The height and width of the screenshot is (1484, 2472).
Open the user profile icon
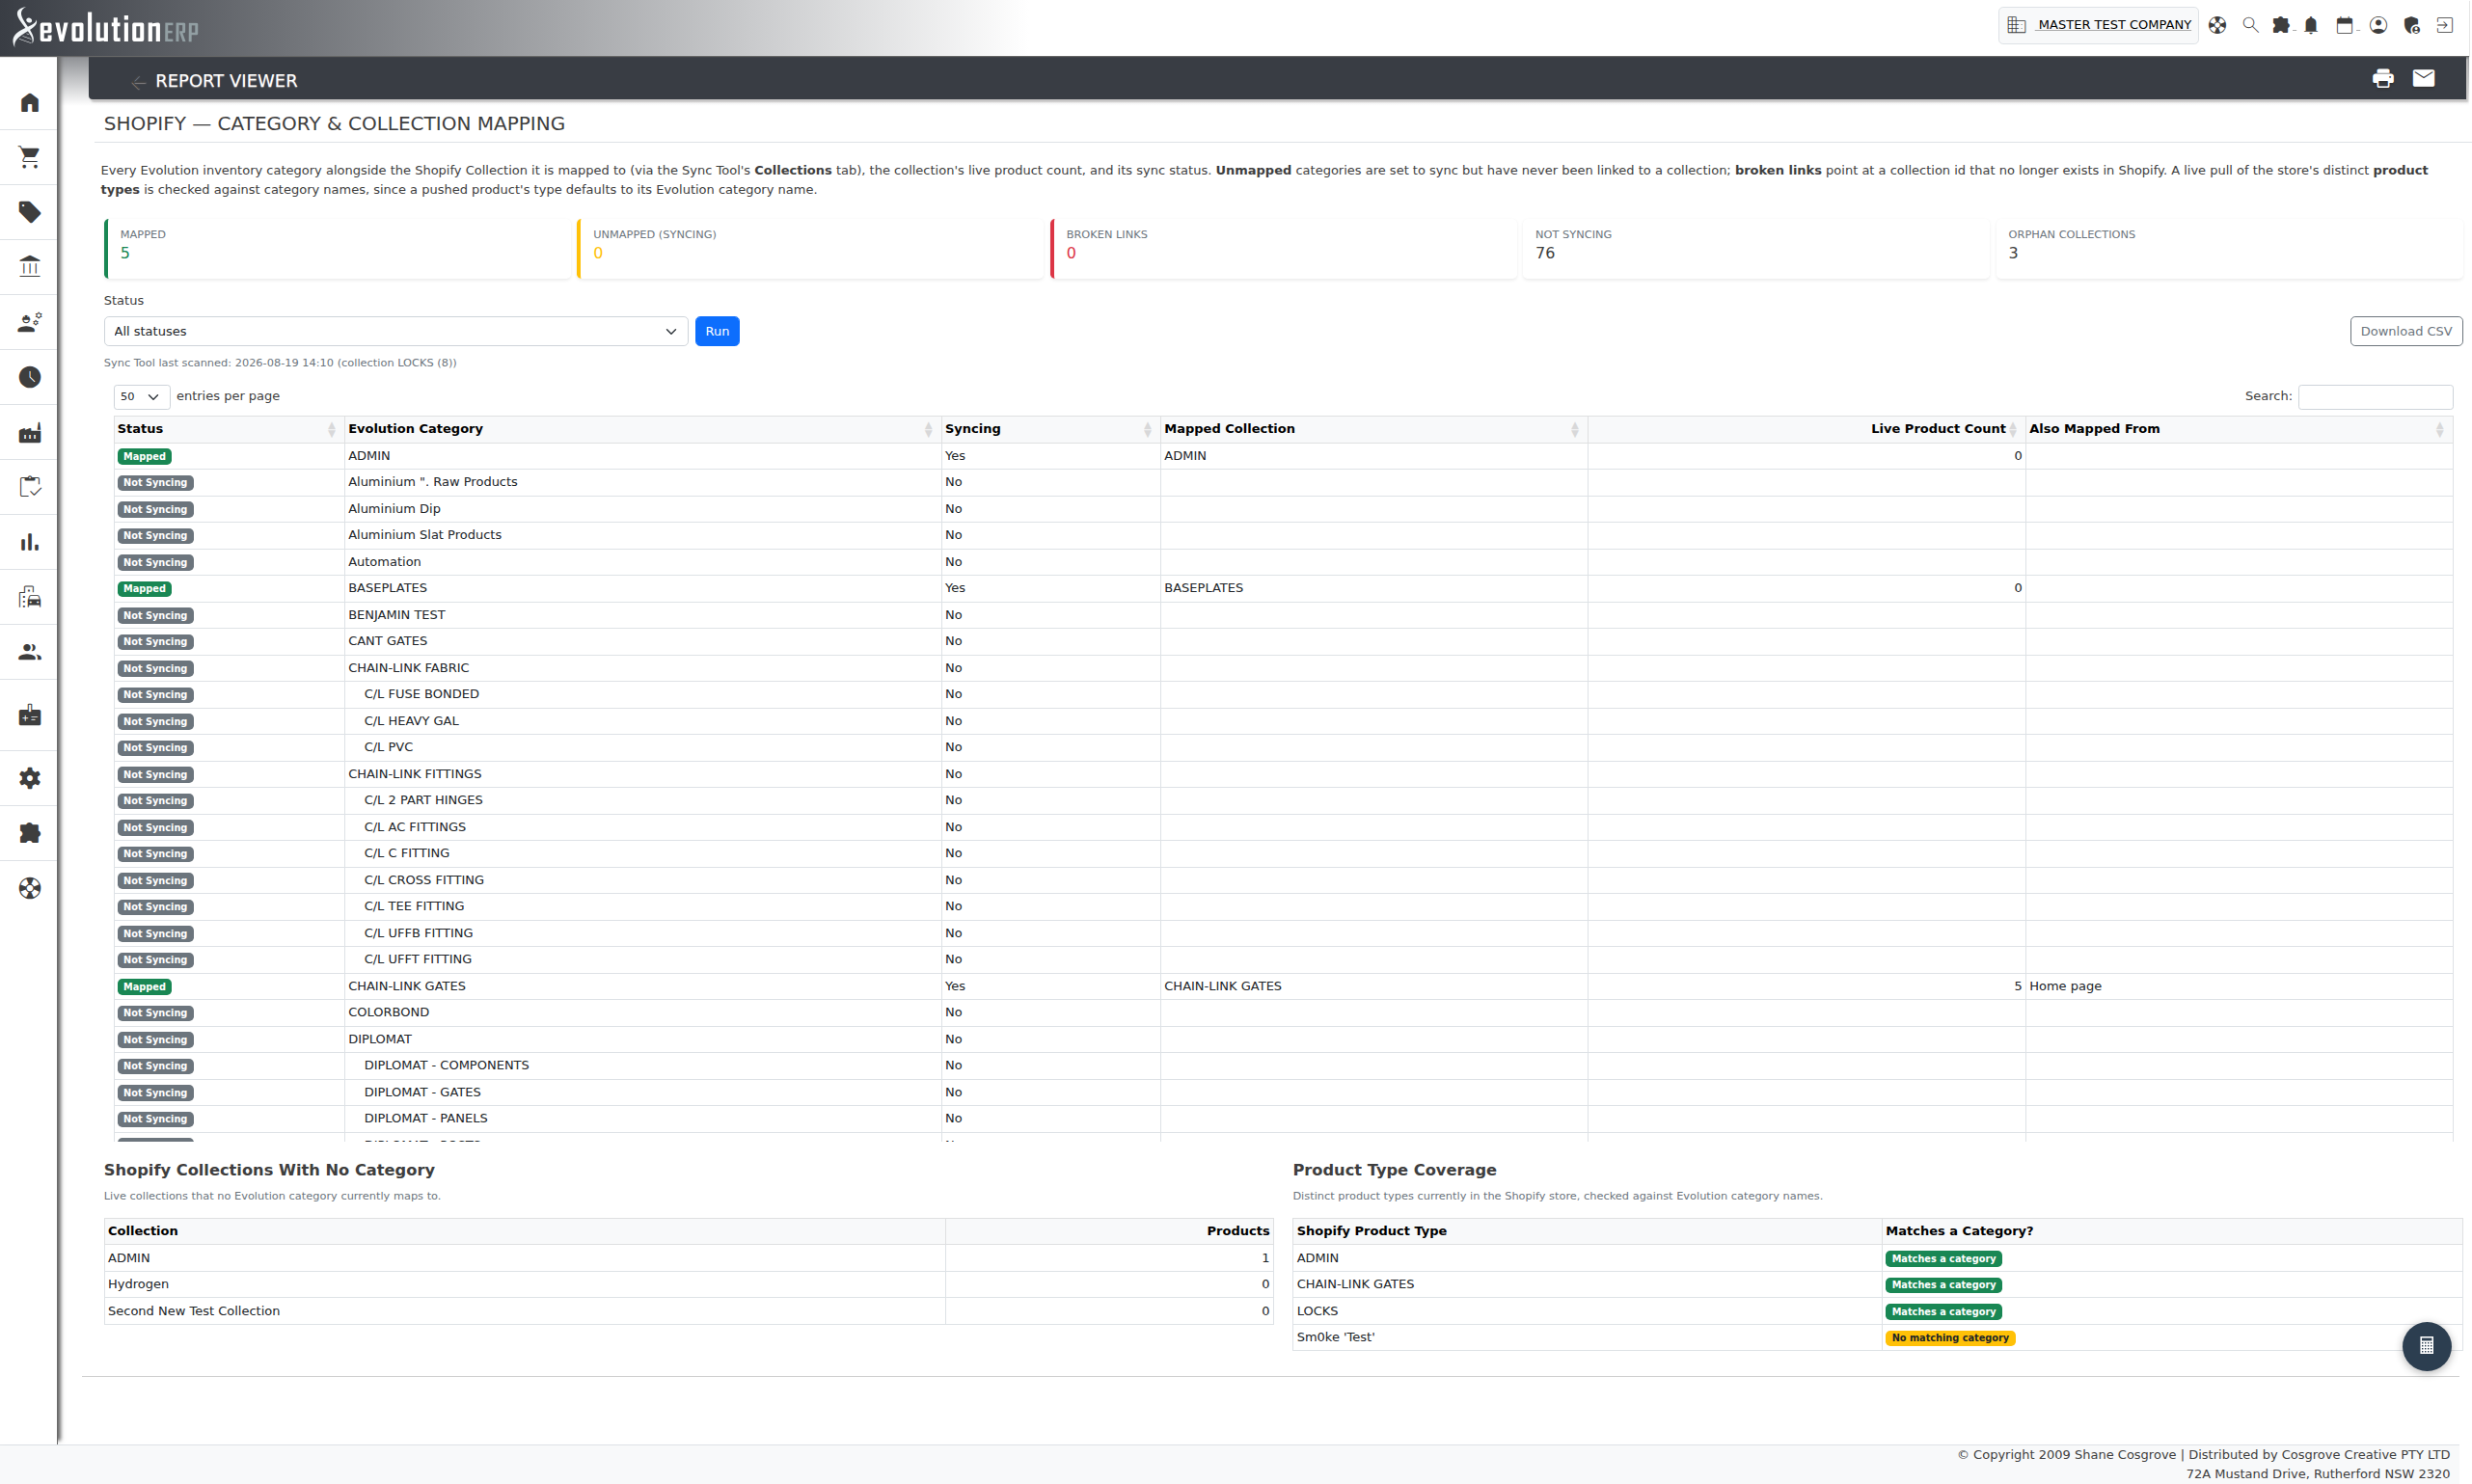pyautogui.click(x=2379, y=25)
